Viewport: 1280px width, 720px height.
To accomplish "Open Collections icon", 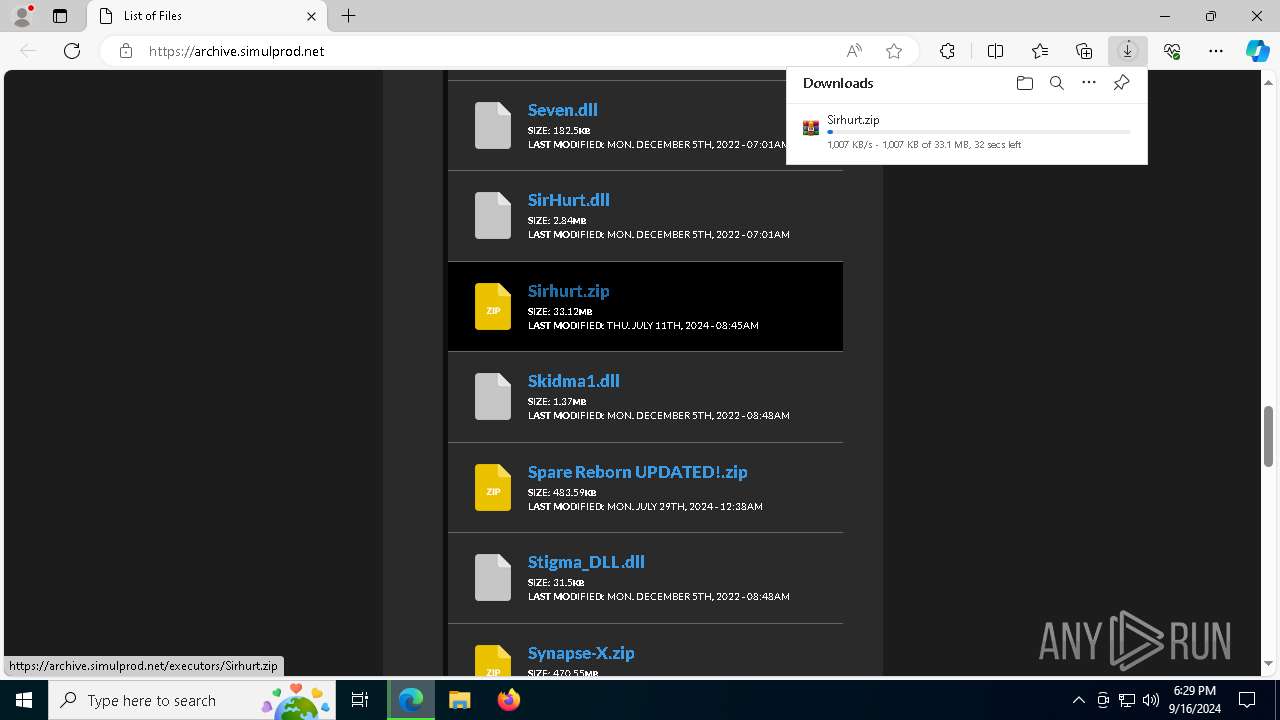I will (1084, 51).
